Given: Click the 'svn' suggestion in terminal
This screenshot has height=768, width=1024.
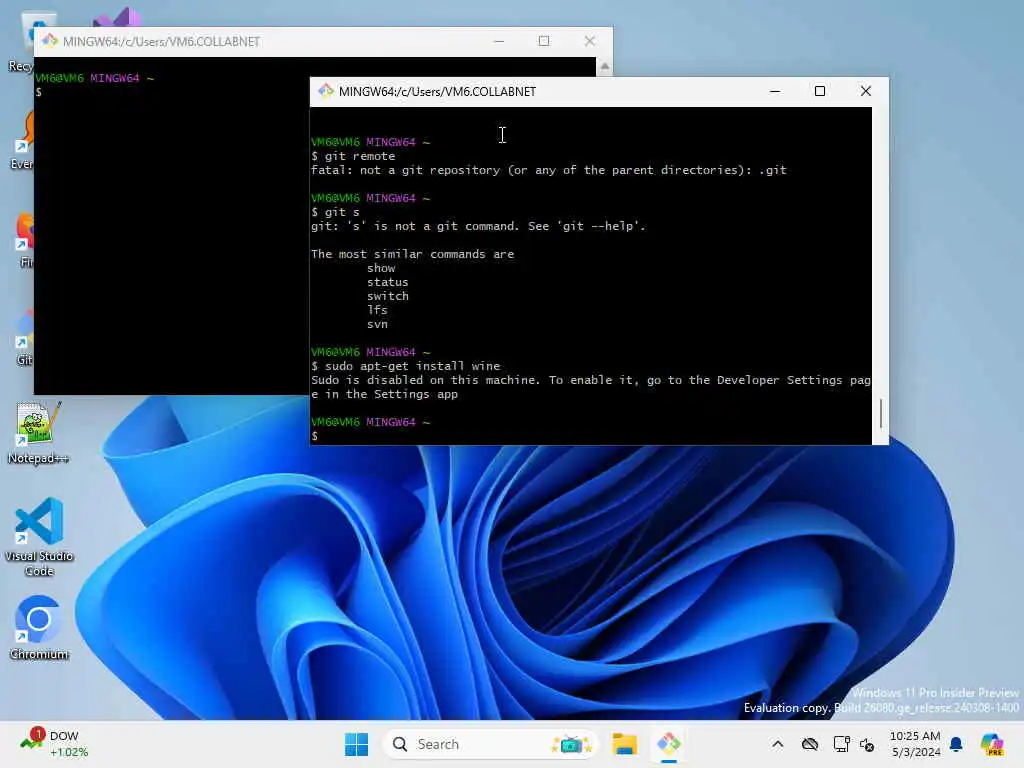Looking at the screenshot, I should [x=377, y=324].
